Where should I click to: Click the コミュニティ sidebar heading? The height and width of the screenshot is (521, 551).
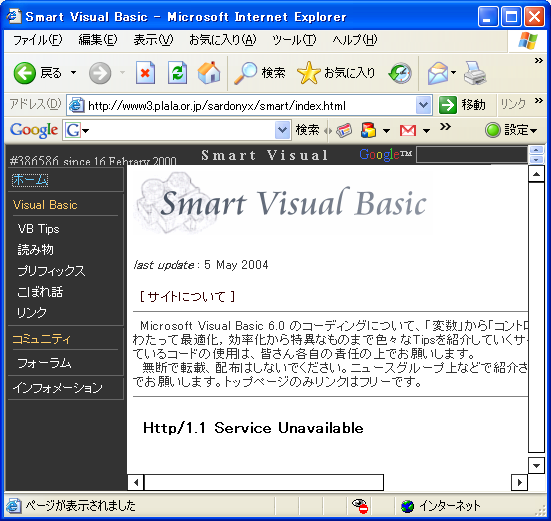pyautogui.click(x=41, y=339)
